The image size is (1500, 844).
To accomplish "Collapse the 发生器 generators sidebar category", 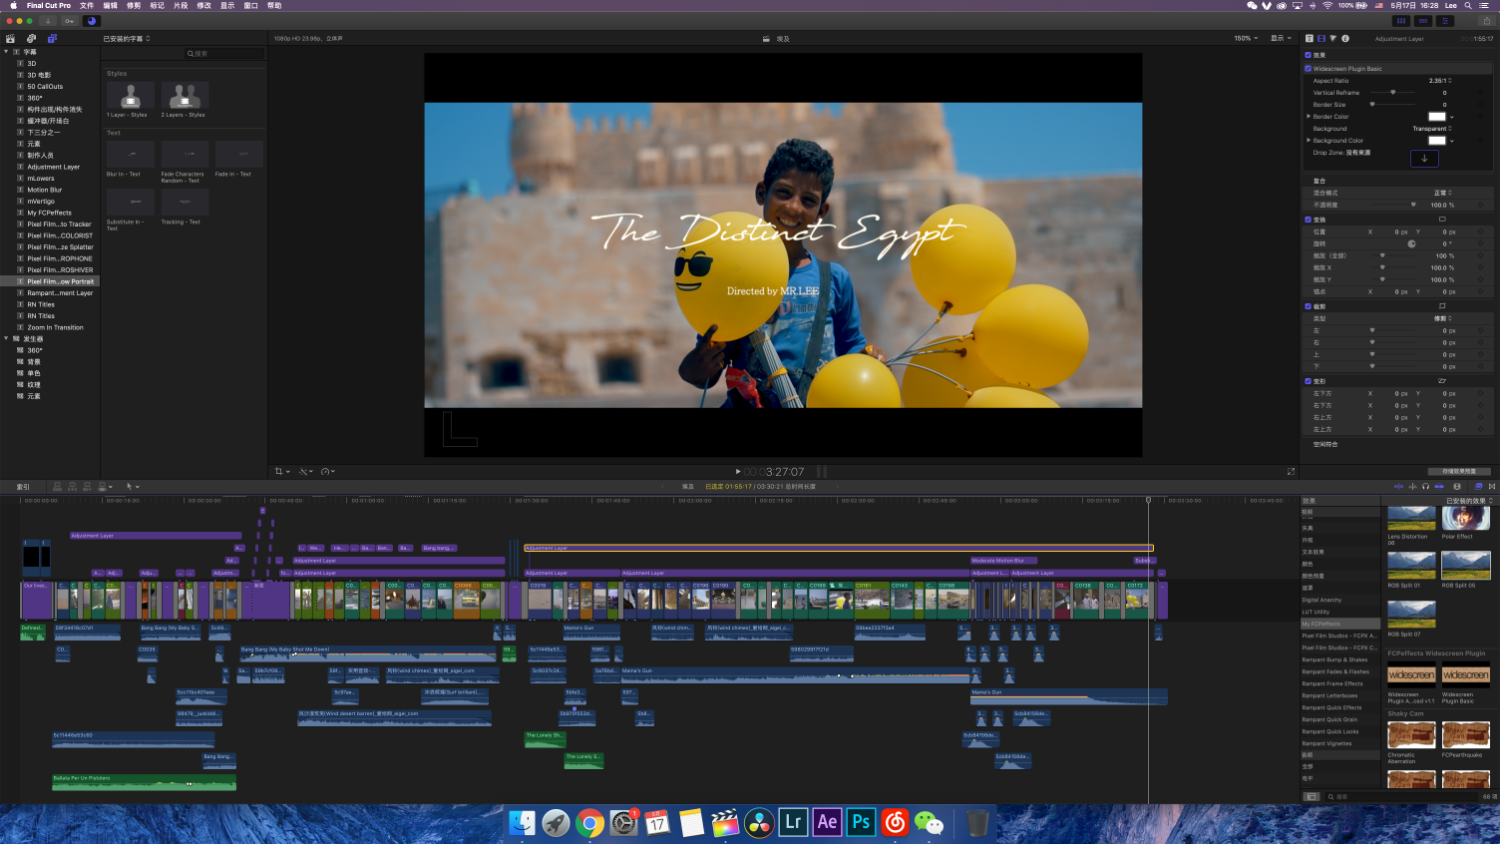I will (6, 339).
